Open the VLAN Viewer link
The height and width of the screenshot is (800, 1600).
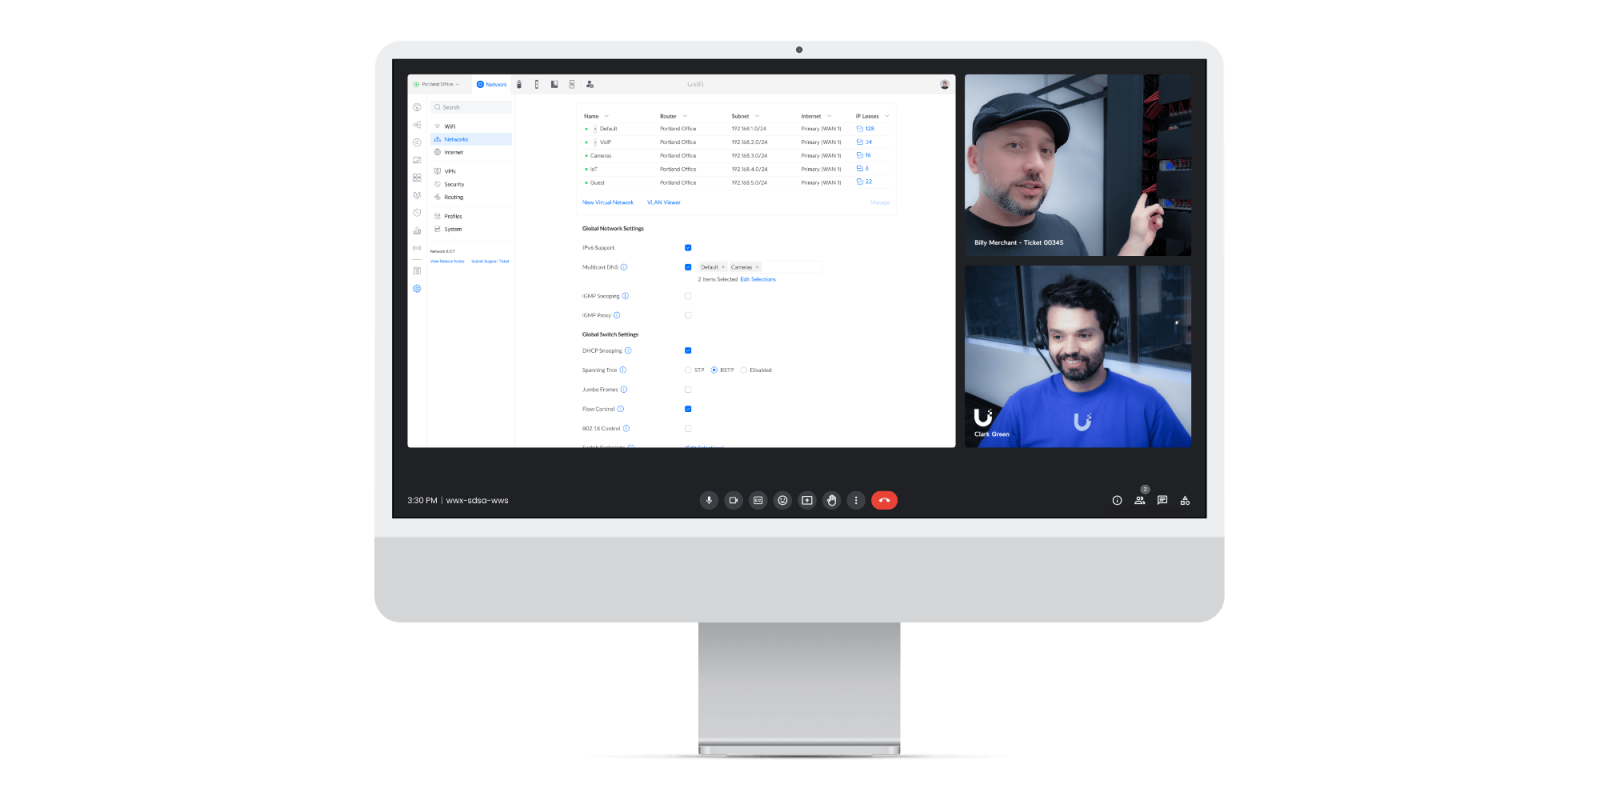pos(663,203)
